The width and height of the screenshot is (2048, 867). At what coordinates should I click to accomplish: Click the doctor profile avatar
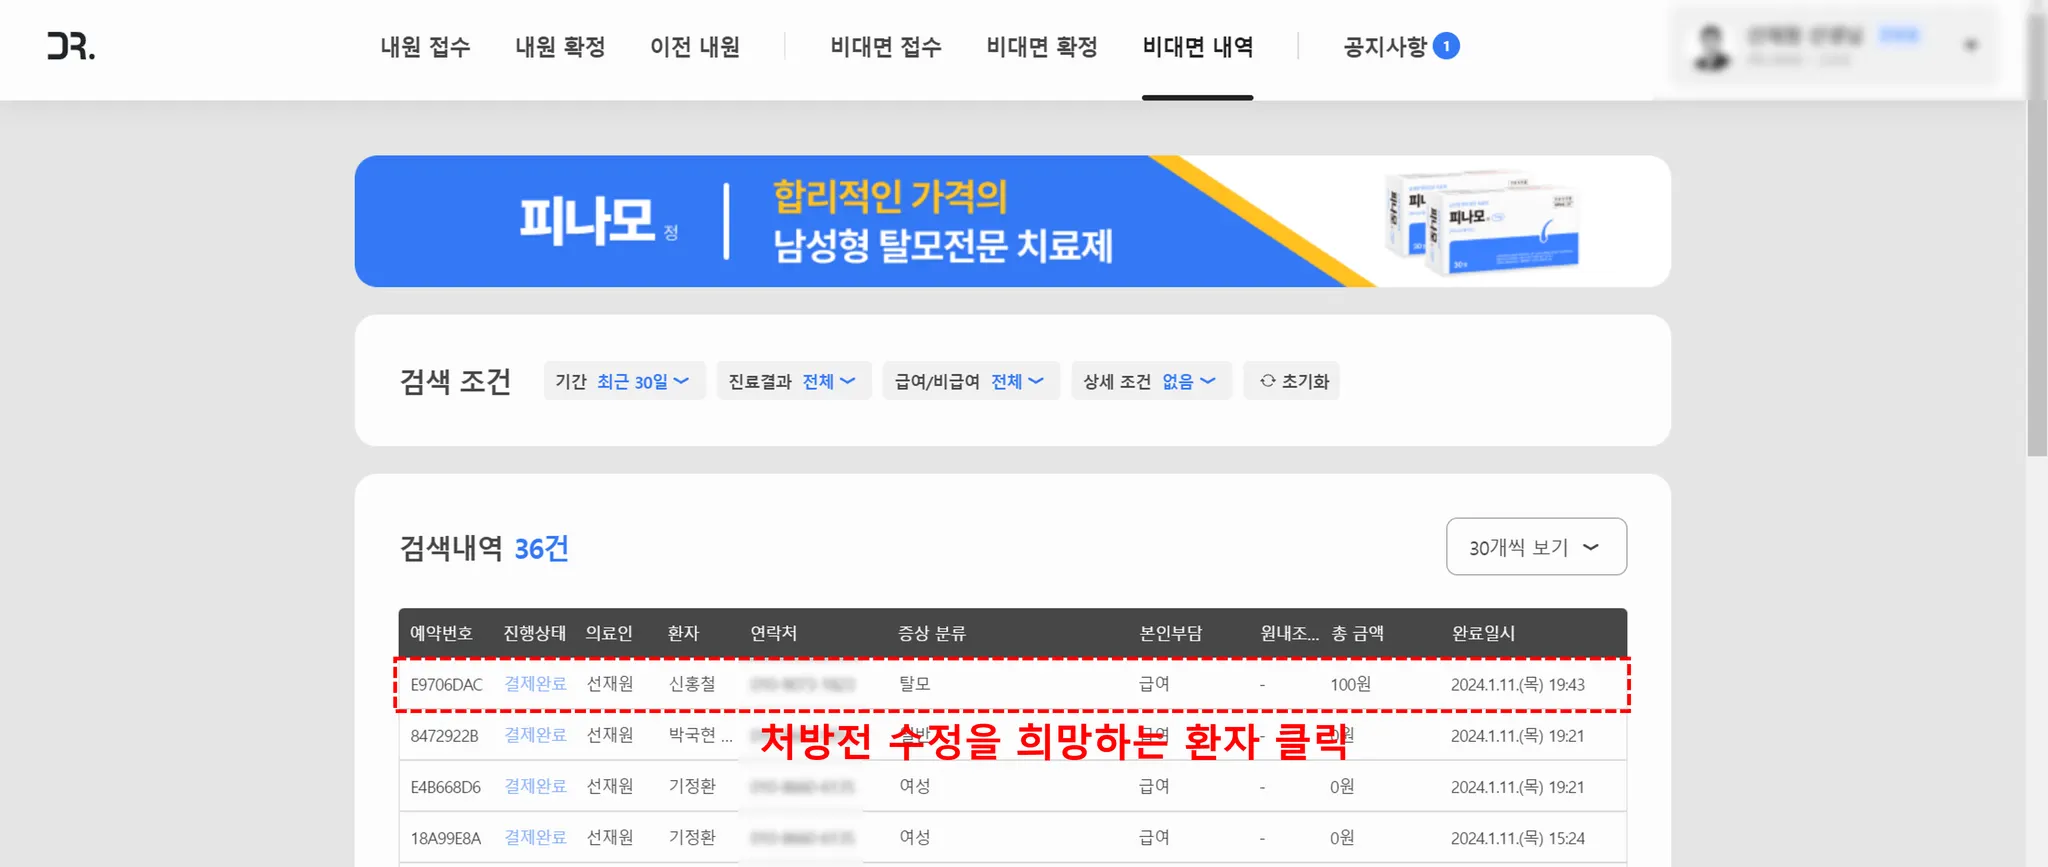tap(1712, 46)
